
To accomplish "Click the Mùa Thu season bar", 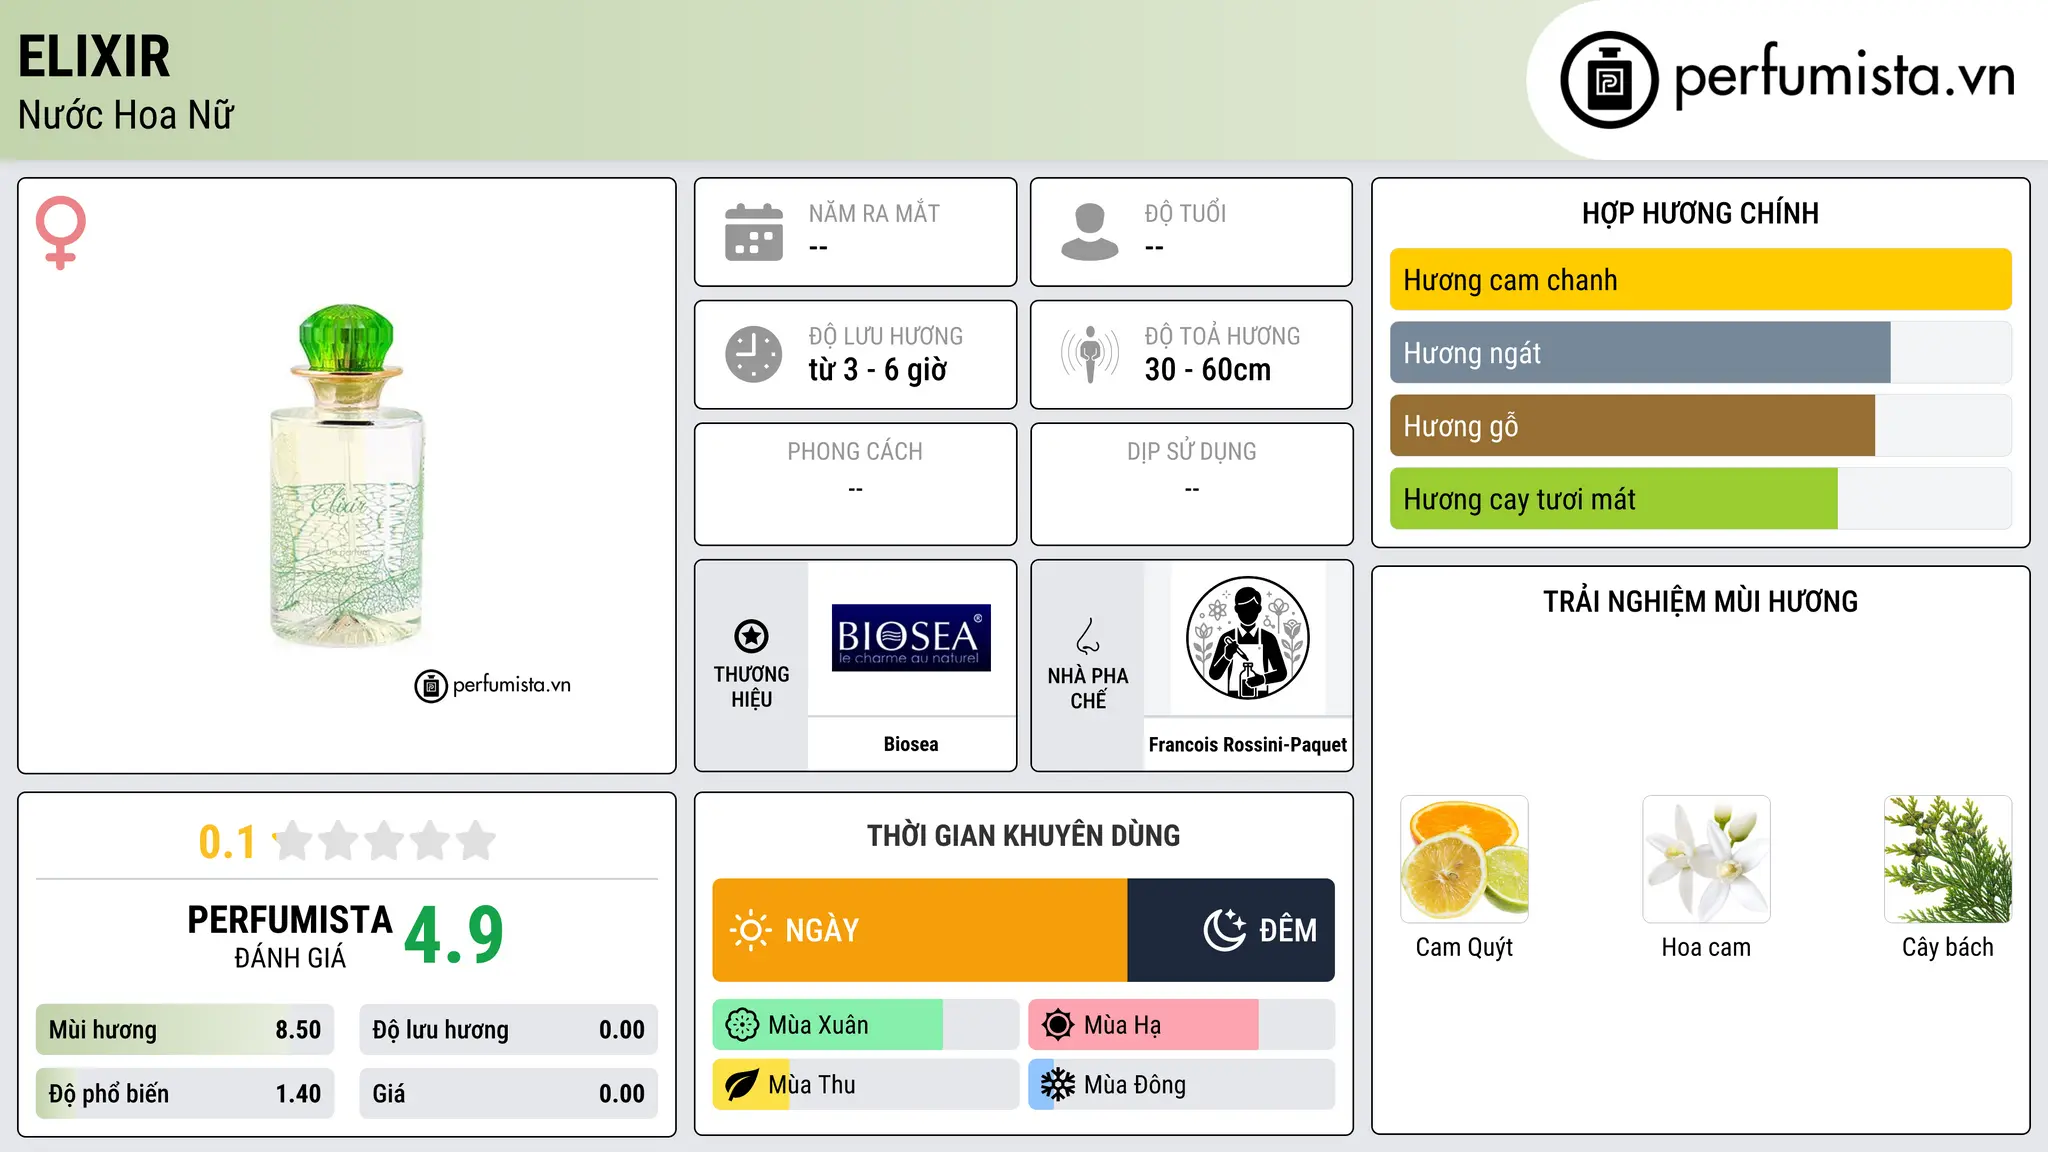I will click(x=865, y=1085).
